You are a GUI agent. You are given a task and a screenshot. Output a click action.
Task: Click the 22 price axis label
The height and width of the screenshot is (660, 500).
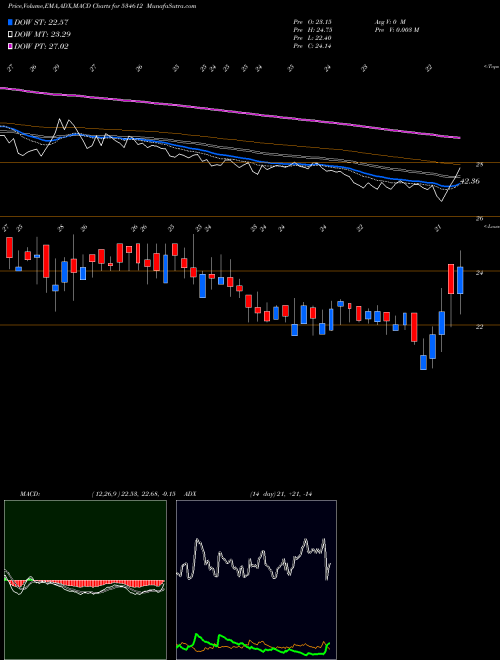pos(479,327)
